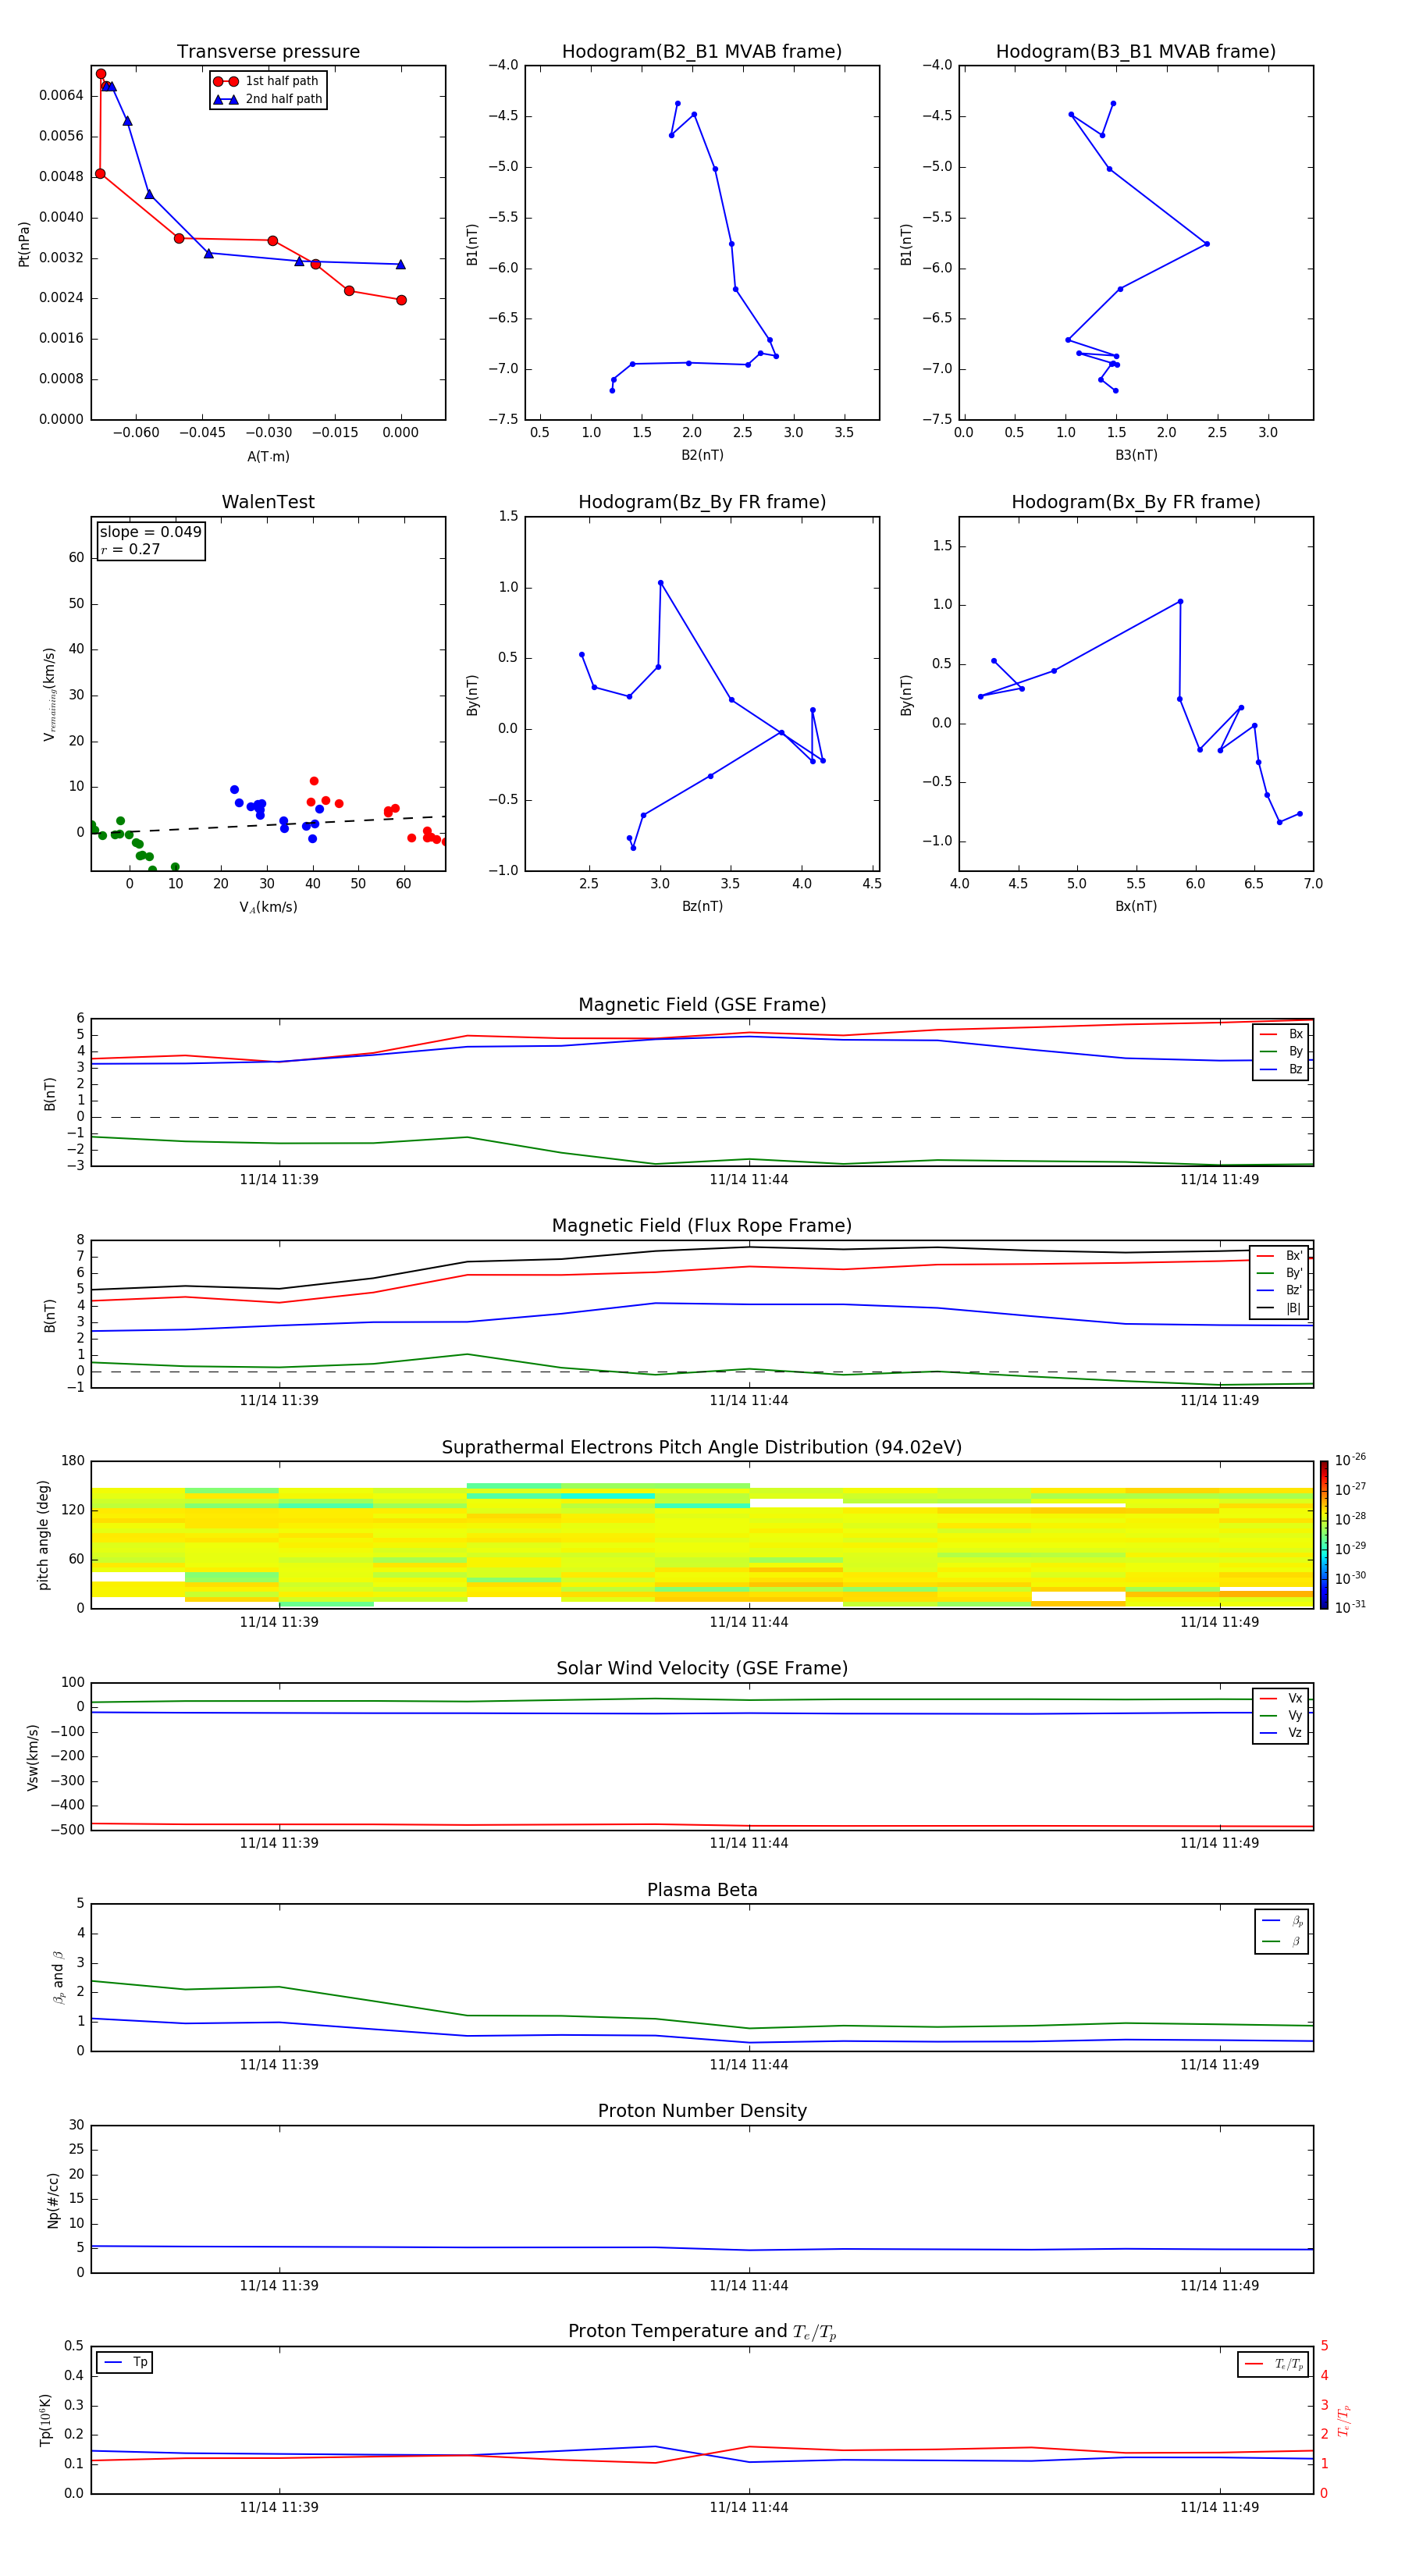Click 11/14 11:49 tick under Proton Temperature
The image size is (1405, 2576).
[x=1219, y=2507]
